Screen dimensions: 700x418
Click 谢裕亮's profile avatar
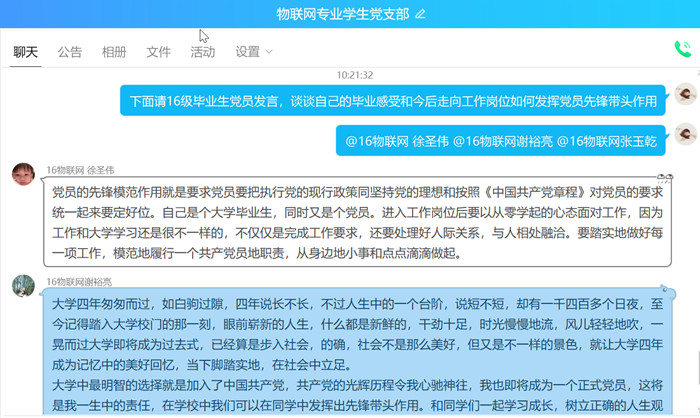coord(24,286)
